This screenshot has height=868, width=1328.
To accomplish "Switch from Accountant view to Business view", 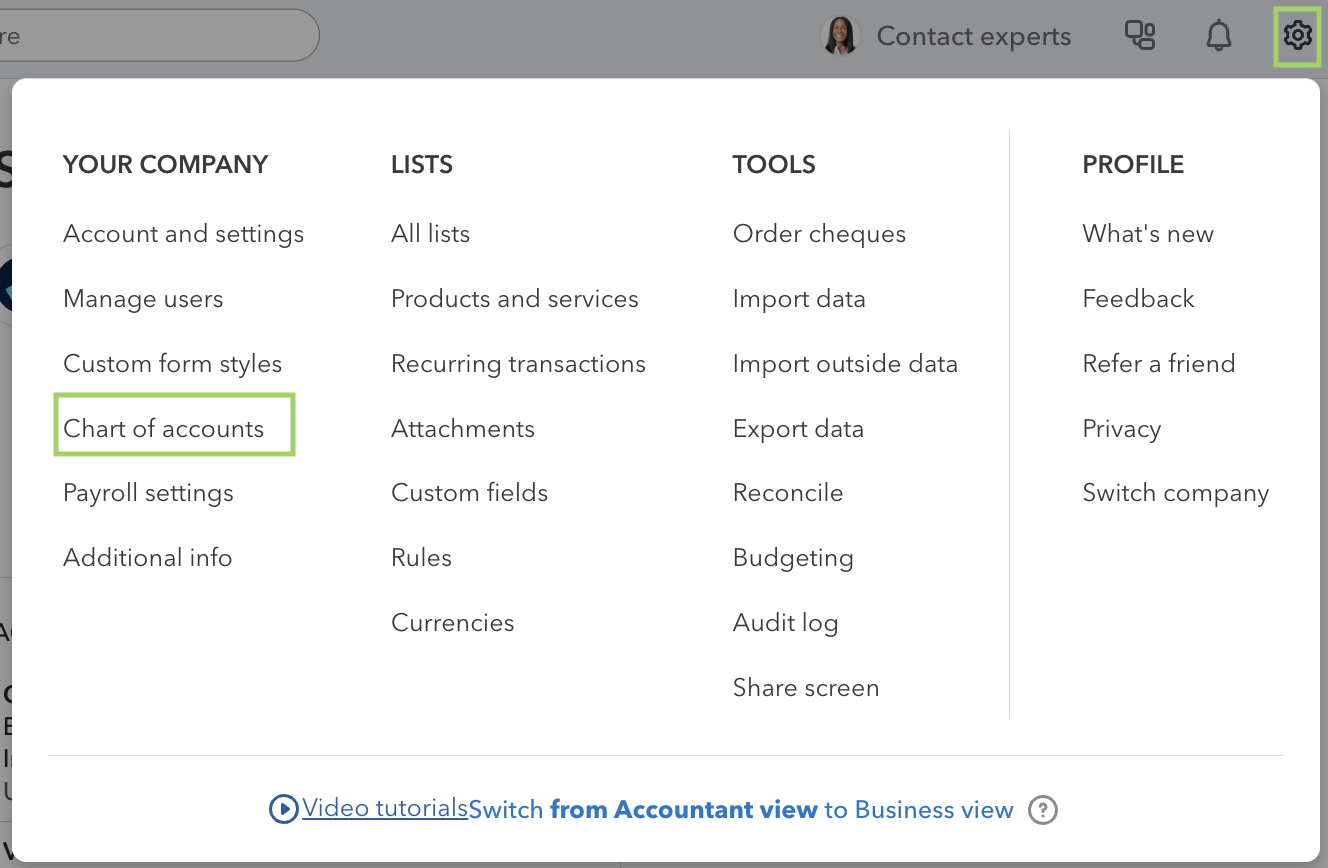I will tap(741, 809).
